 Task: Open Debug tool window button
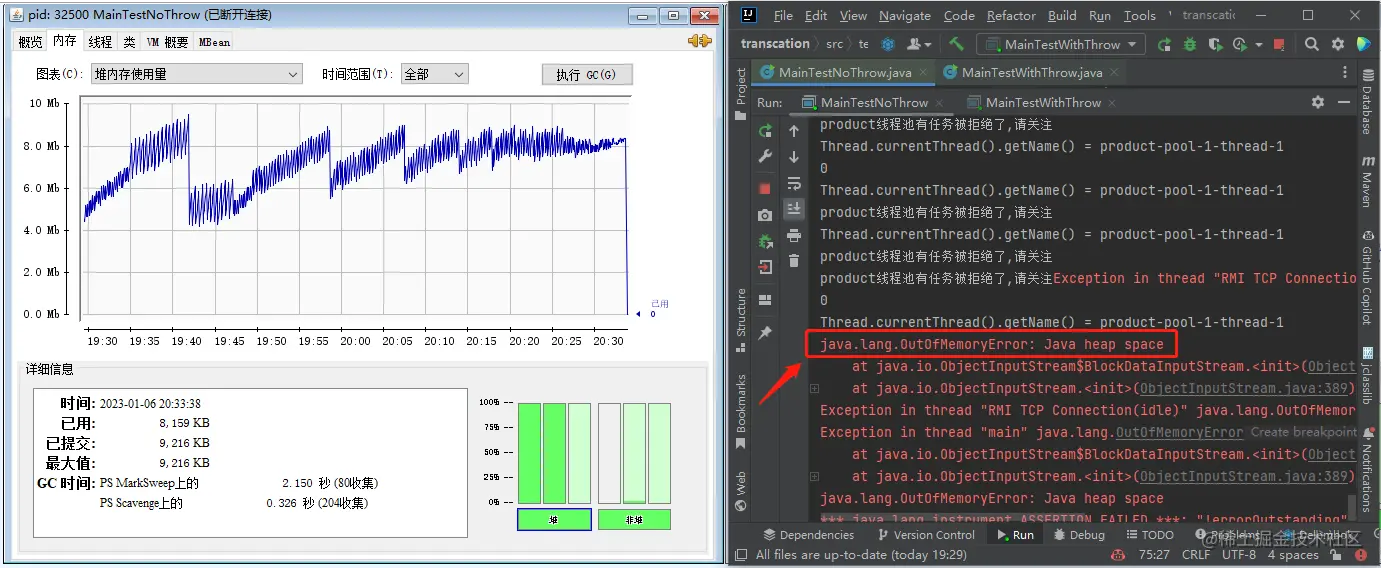1078,535
